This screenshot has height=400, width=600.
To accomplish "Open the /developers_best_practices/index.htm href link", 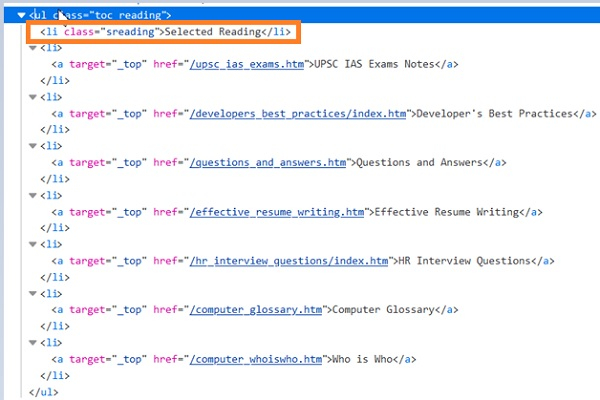I will (298, 114).
